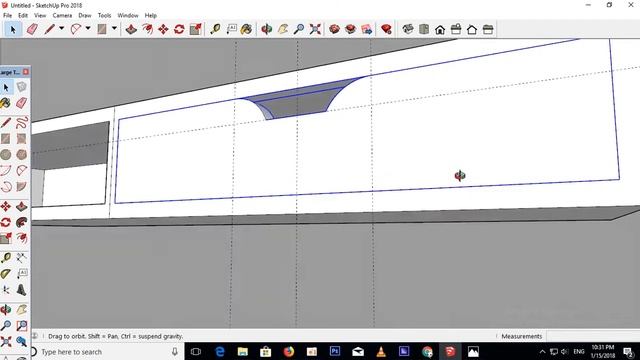Open the Tools menu
The width and height of the screenshot is (640, 360).
104,16
